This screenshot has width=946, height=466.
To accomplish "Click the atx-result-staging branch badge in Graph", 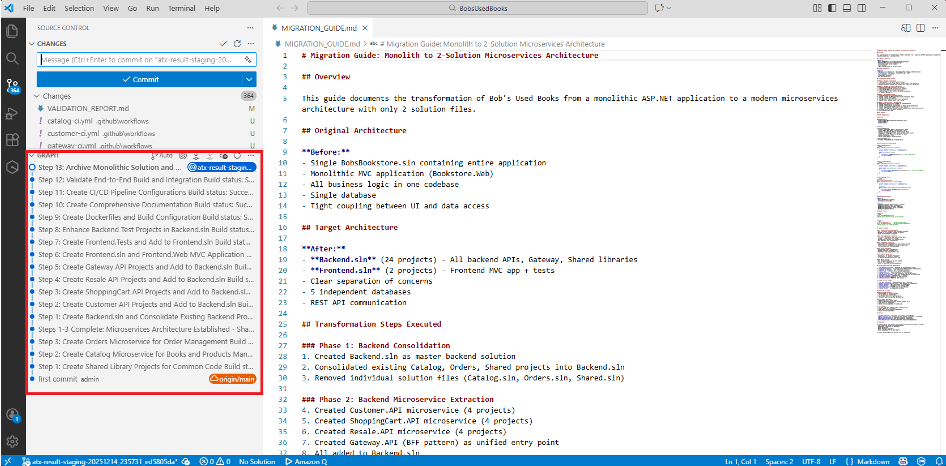I will [221, 167].
